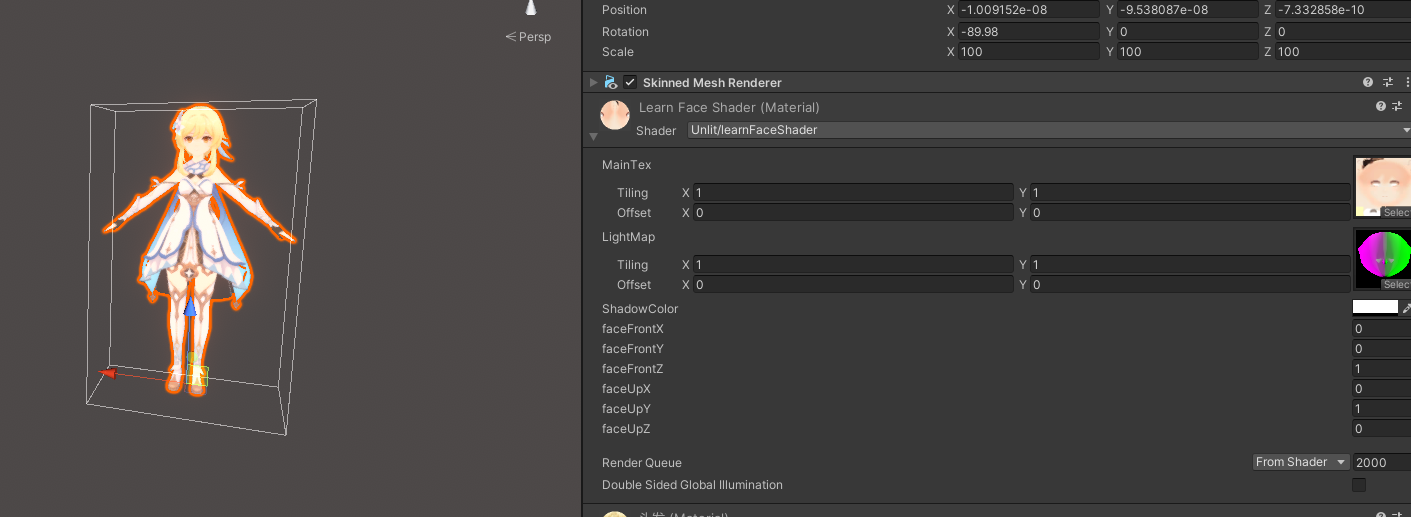The image size is (1411, 517).
Task: Click the ShadowColor property label
Action: pos(640,309)
